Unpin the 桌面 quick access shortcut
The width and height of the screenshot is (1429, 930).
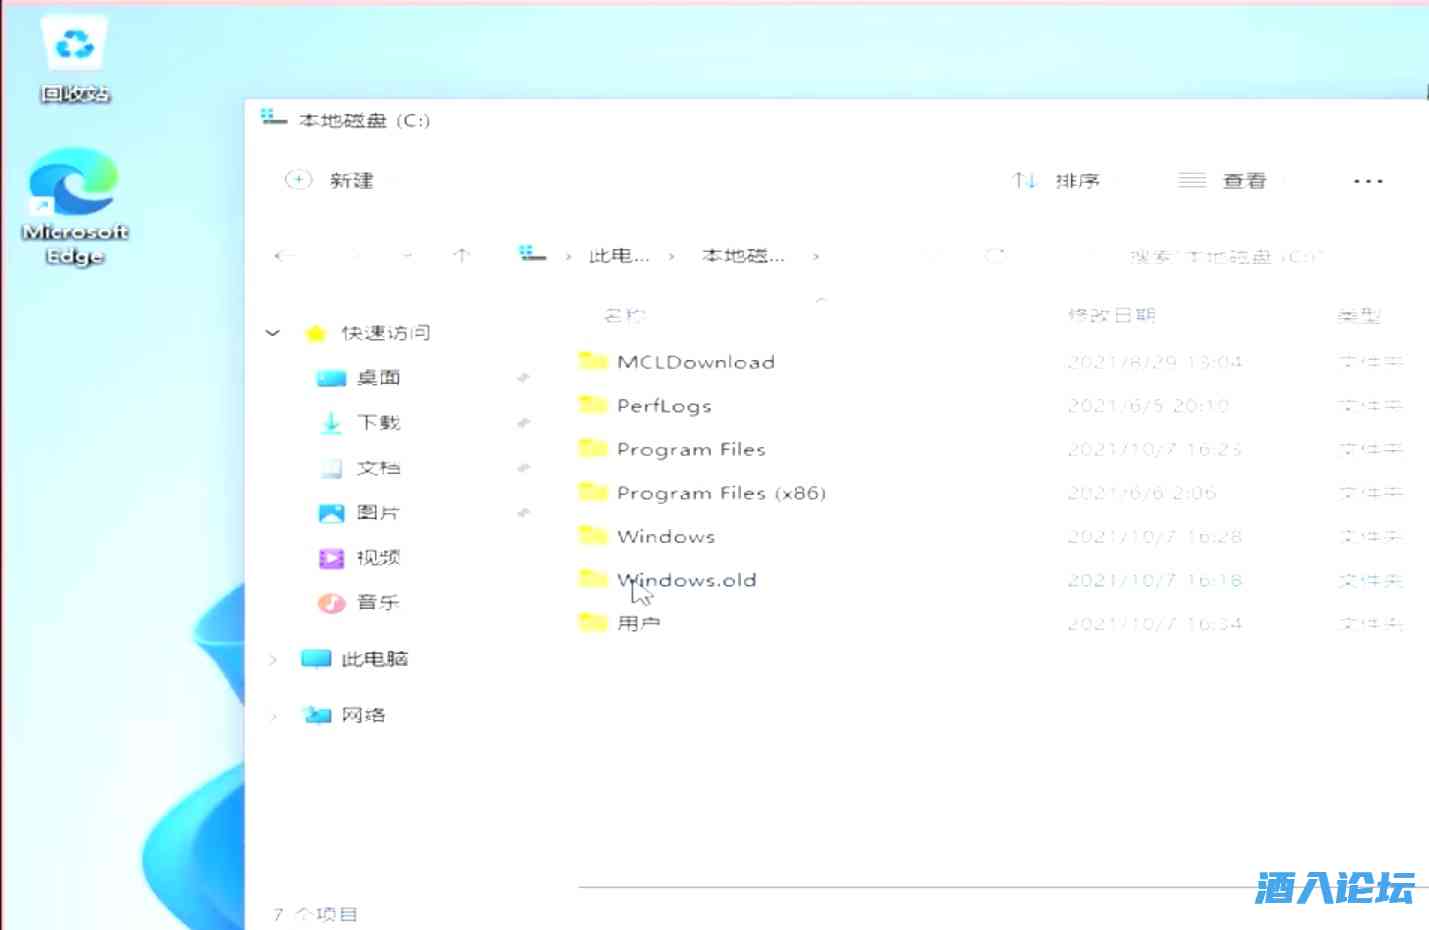tap(523, 377)
